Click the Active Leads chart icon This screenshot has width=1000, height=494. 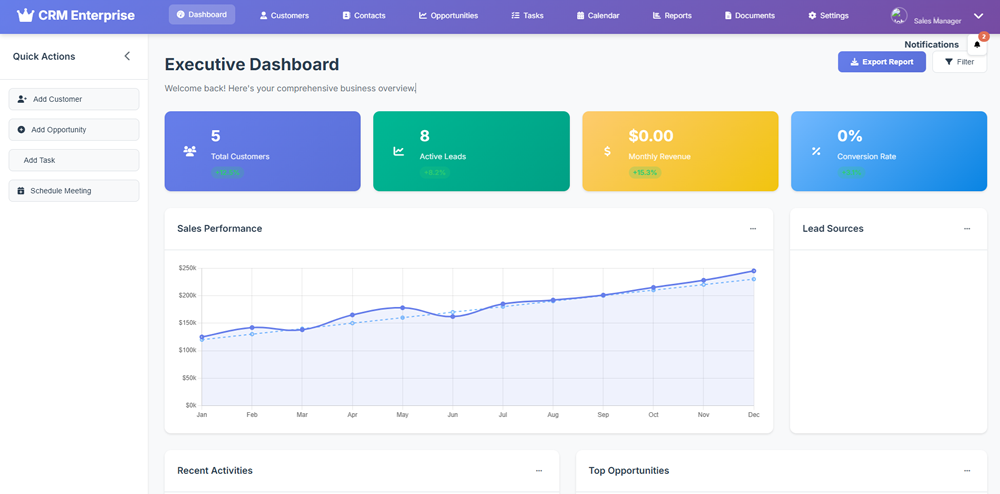[399, 152]
